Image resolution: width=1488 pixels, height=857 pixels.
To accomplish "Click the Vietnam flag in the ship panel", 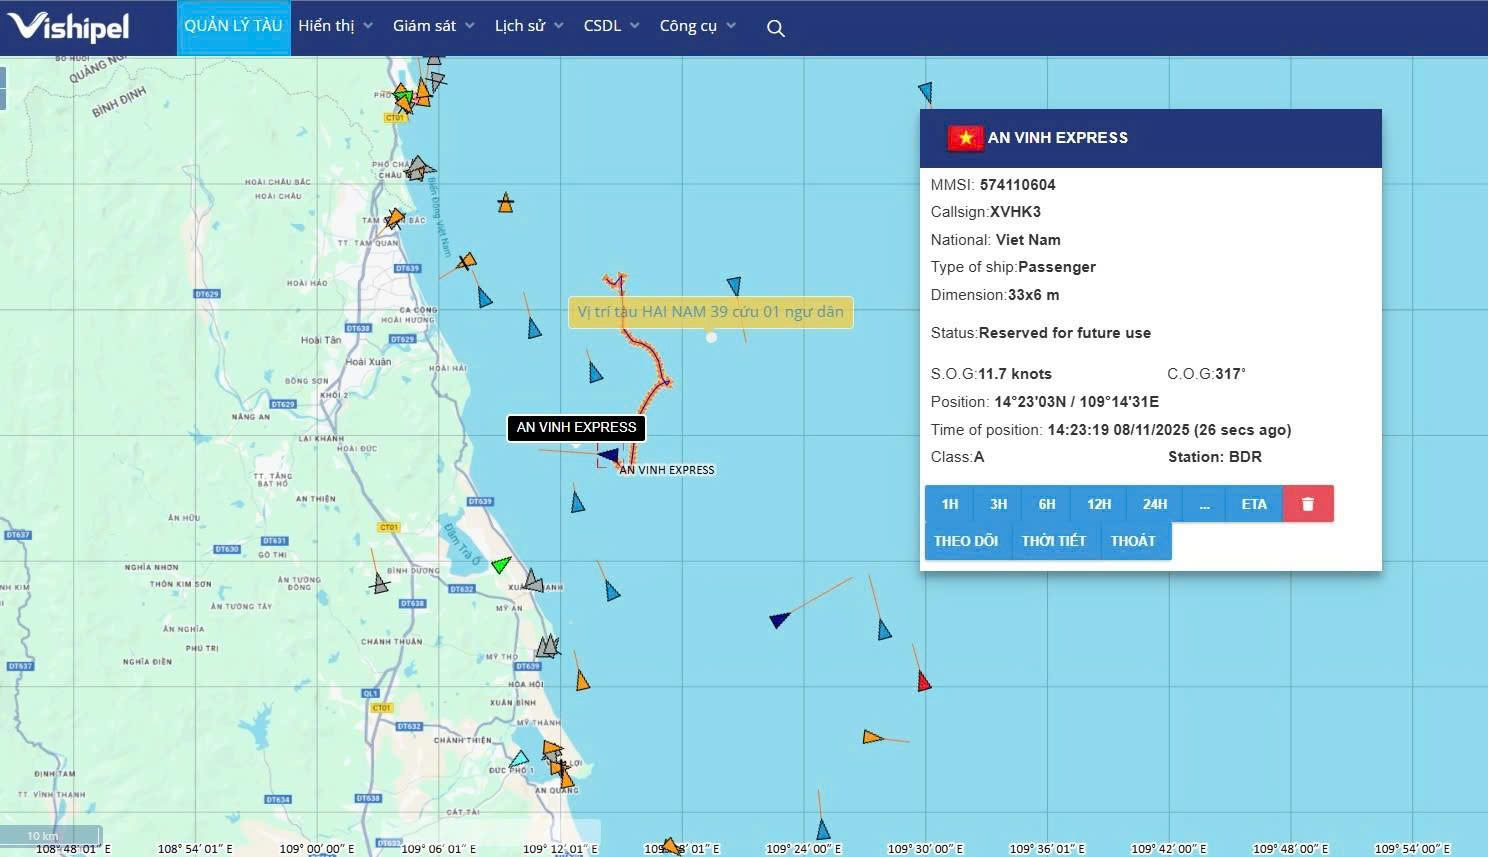I will [x=965, y=138].
